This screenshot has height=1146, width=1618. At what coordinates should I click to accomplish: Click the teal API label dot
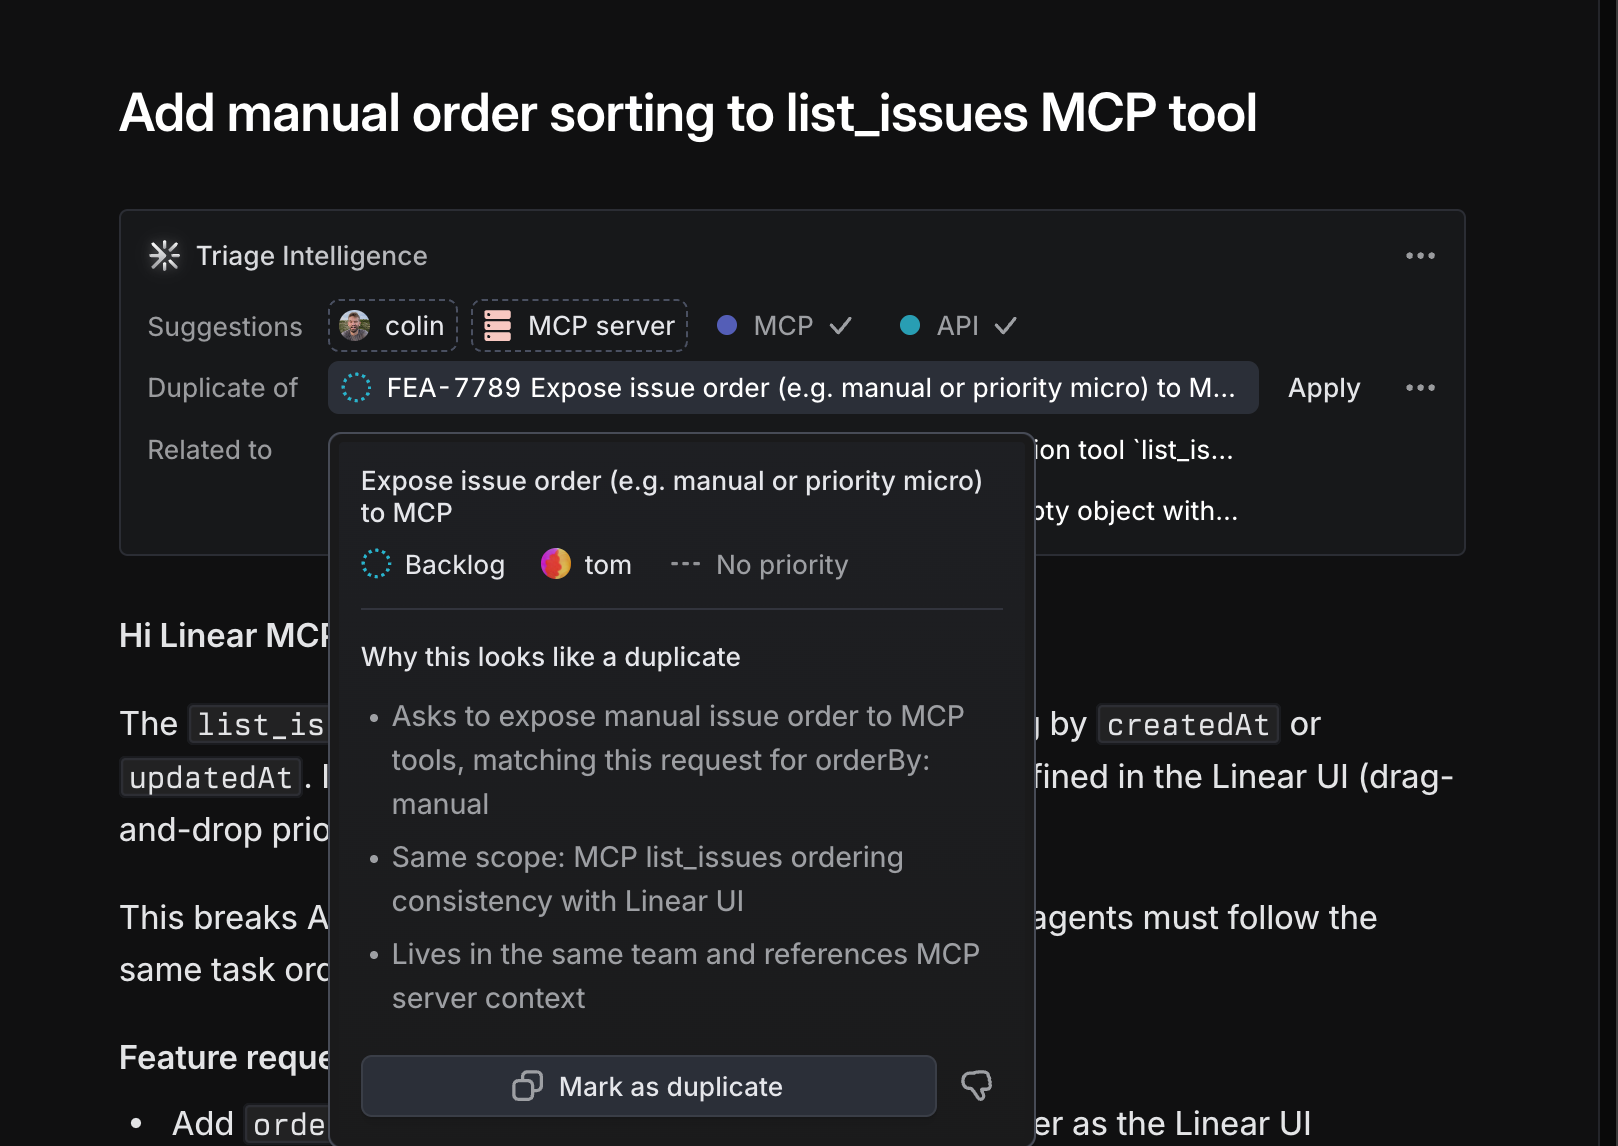[x=910, y=325]
